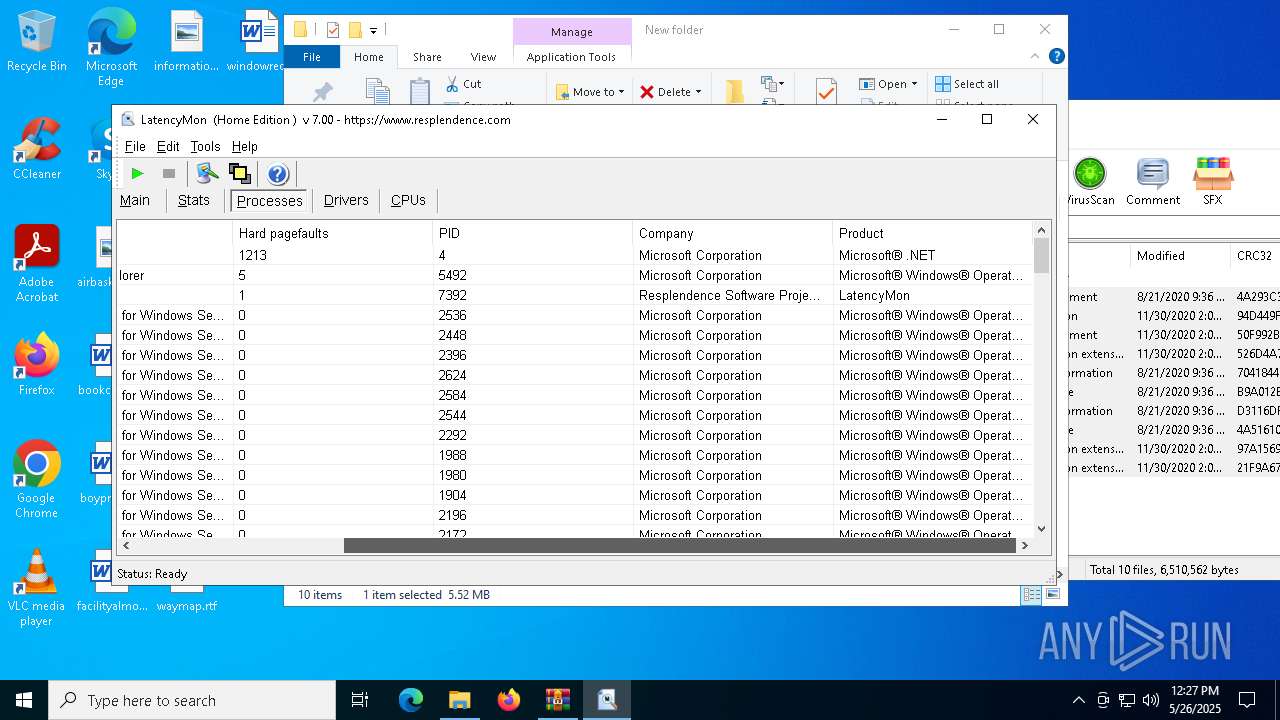Open CCleaner desktop shortcut

pos(37,149)
